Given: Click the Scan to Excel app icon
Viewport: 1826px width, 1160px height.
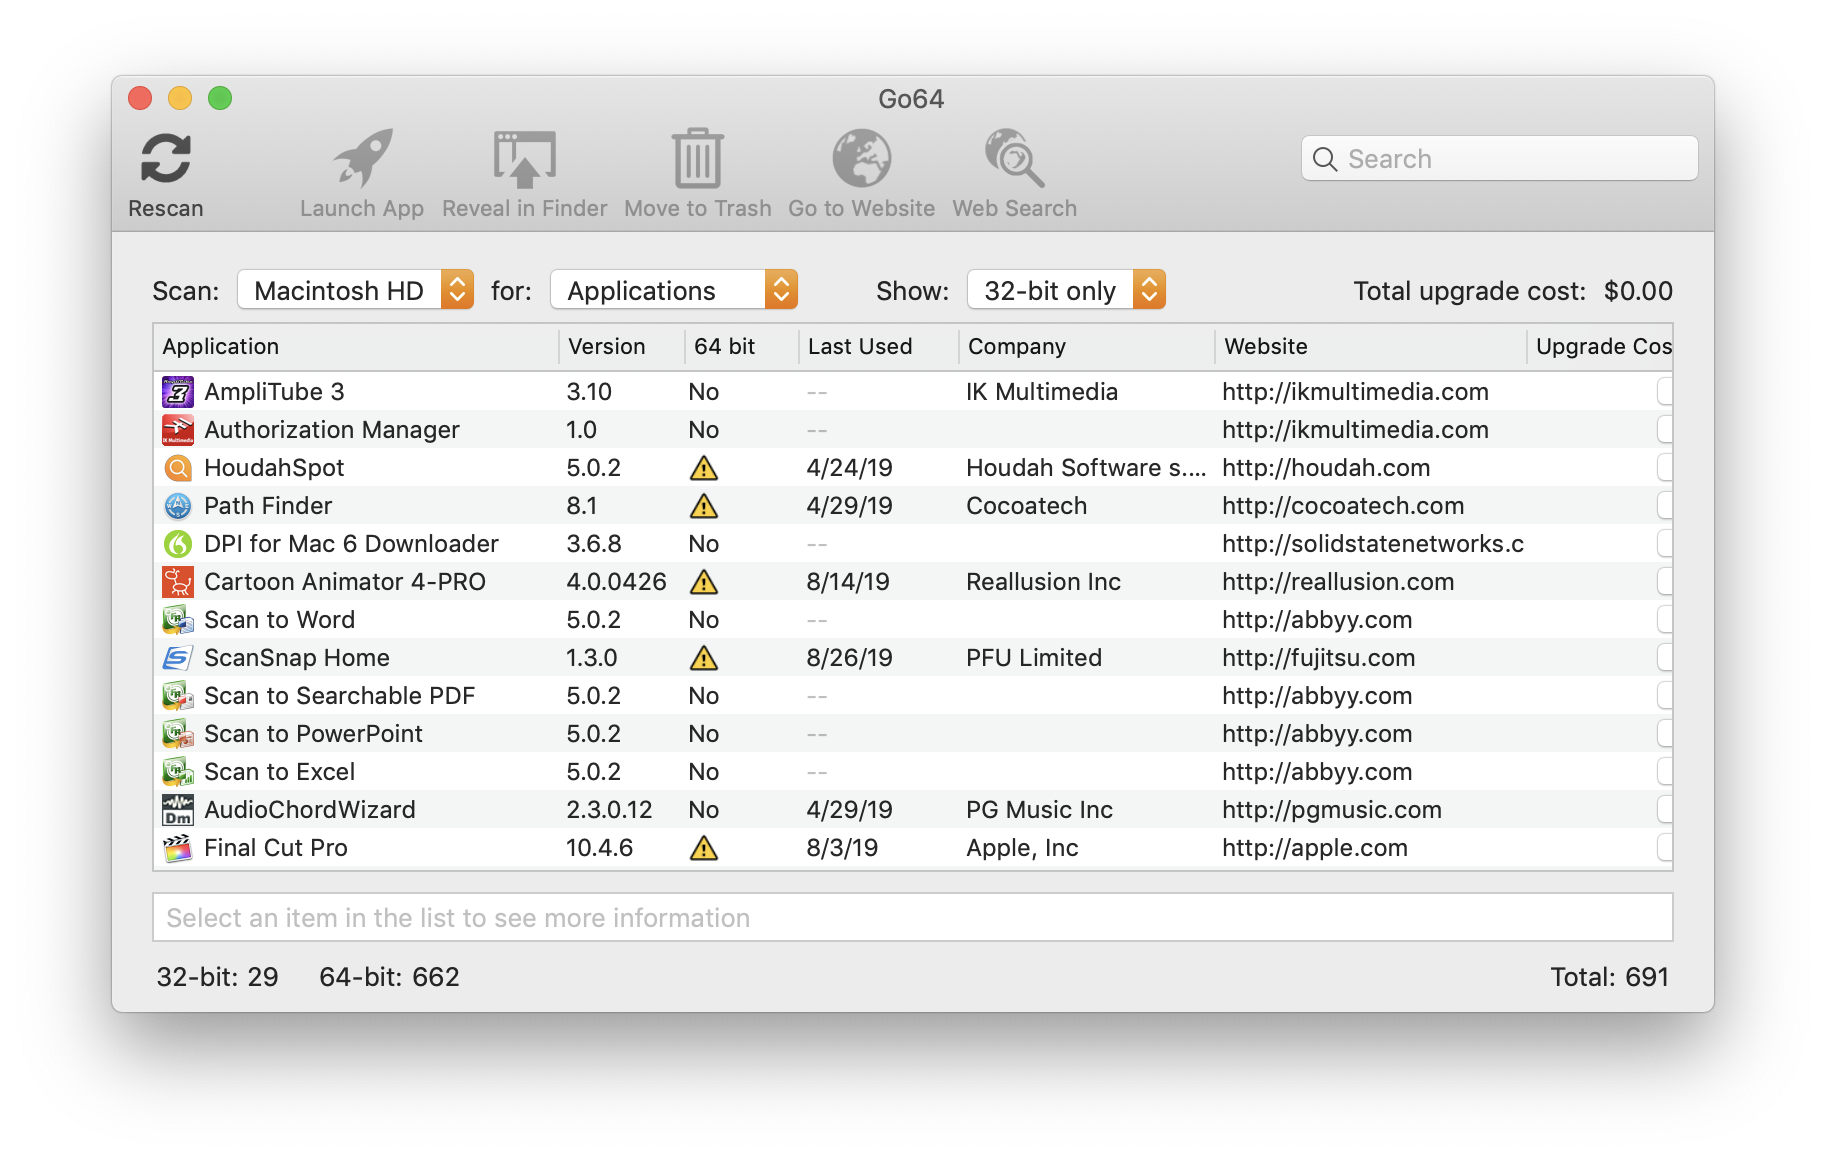Looking at the screenshot, I should click(178, 772).
